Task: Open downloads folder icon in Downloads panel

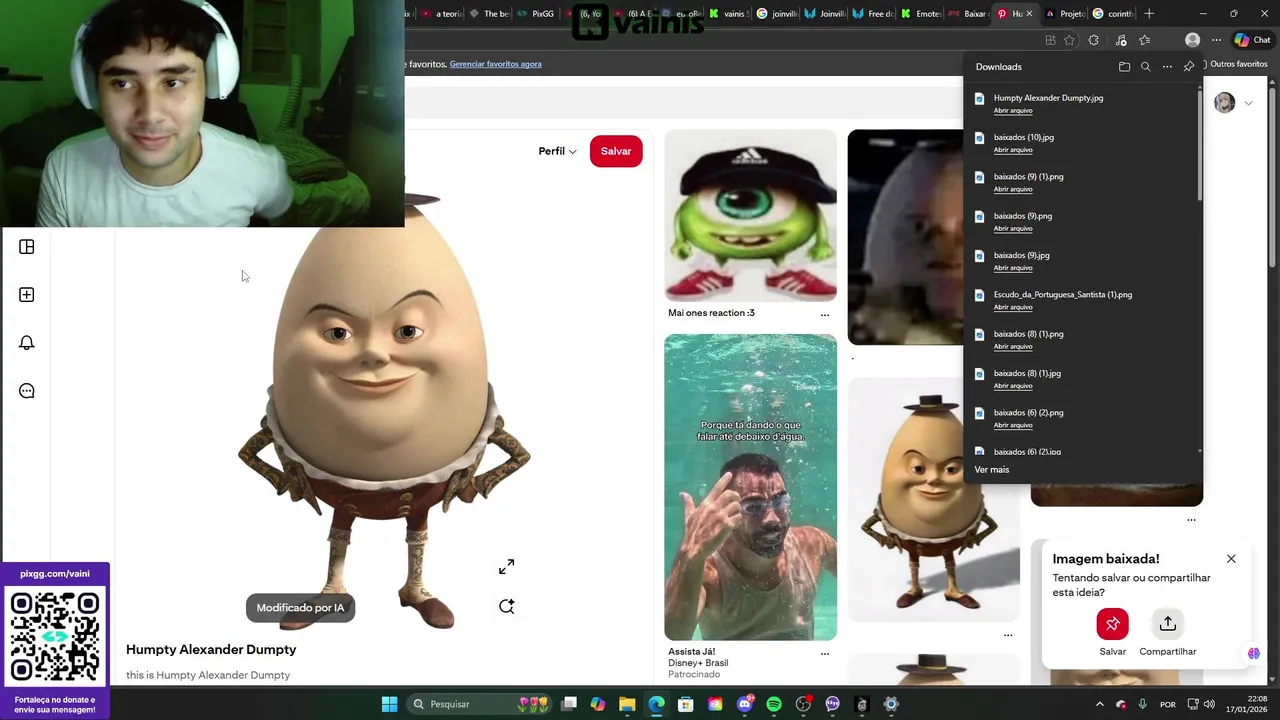Action: [x=1124, y=67]
